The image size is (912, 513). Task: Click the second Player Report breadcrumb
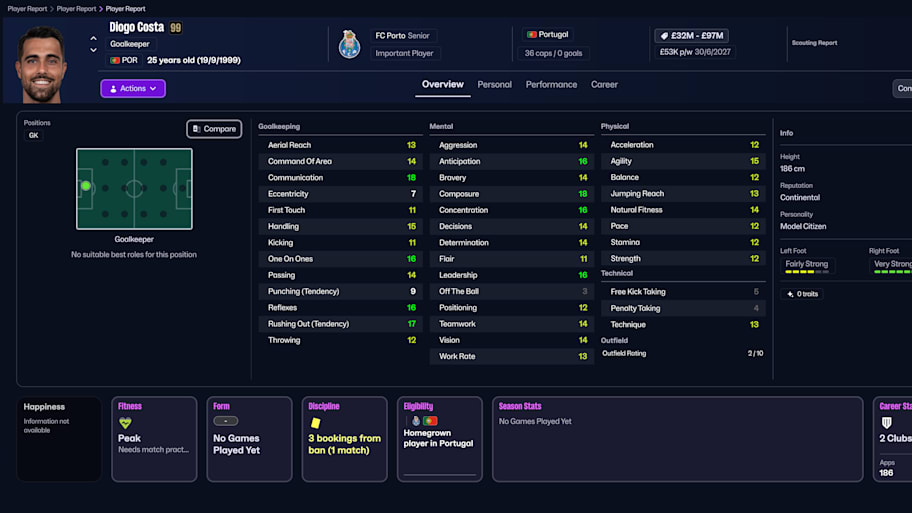pyautogui.click(x=76, y=9)
